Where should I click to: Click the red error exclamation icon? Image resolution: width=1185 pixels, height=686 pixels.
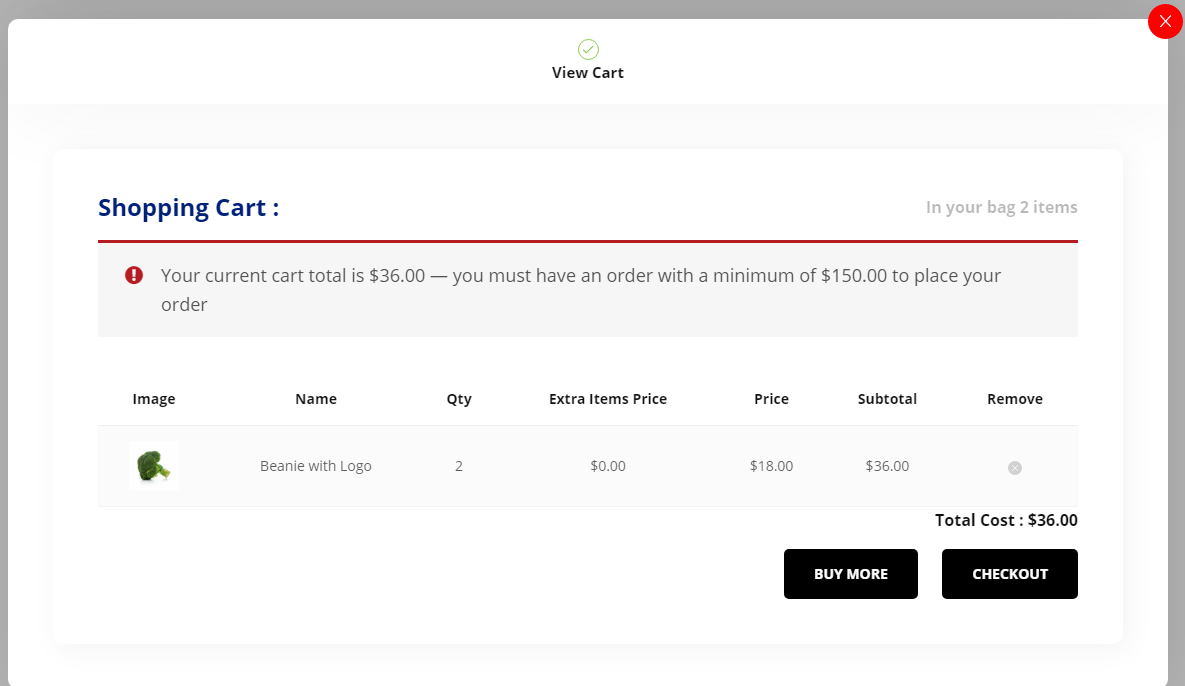coord(134,275)
